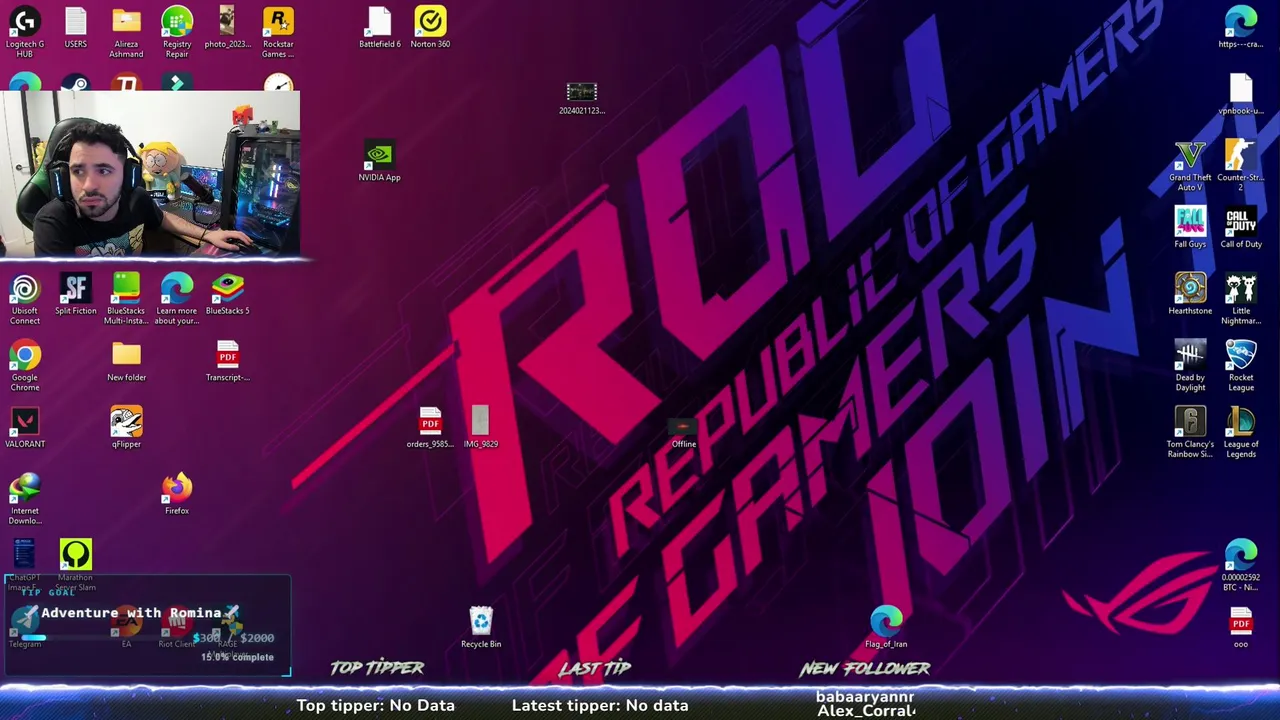Click "Top tipper: No Data" text
1280x720 pixels.
pos(375,705)
